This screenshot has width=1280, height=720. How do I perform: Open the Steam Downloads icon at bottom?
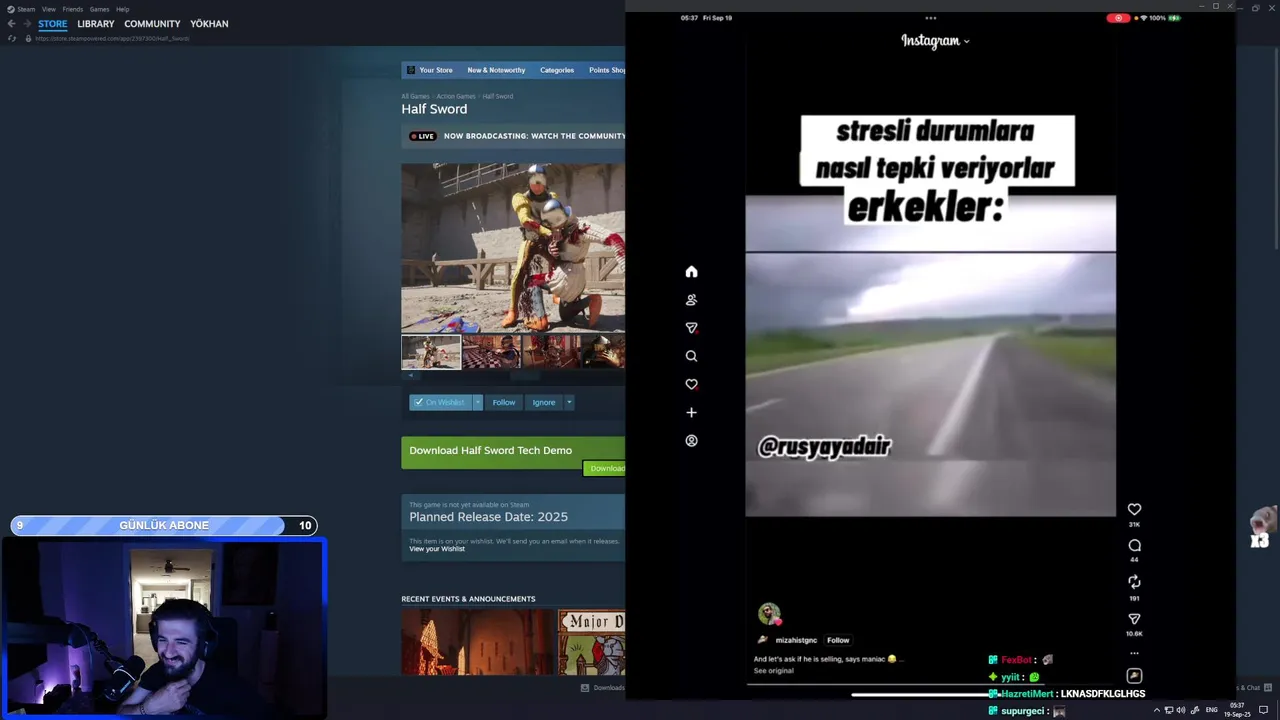click(585, 688)
